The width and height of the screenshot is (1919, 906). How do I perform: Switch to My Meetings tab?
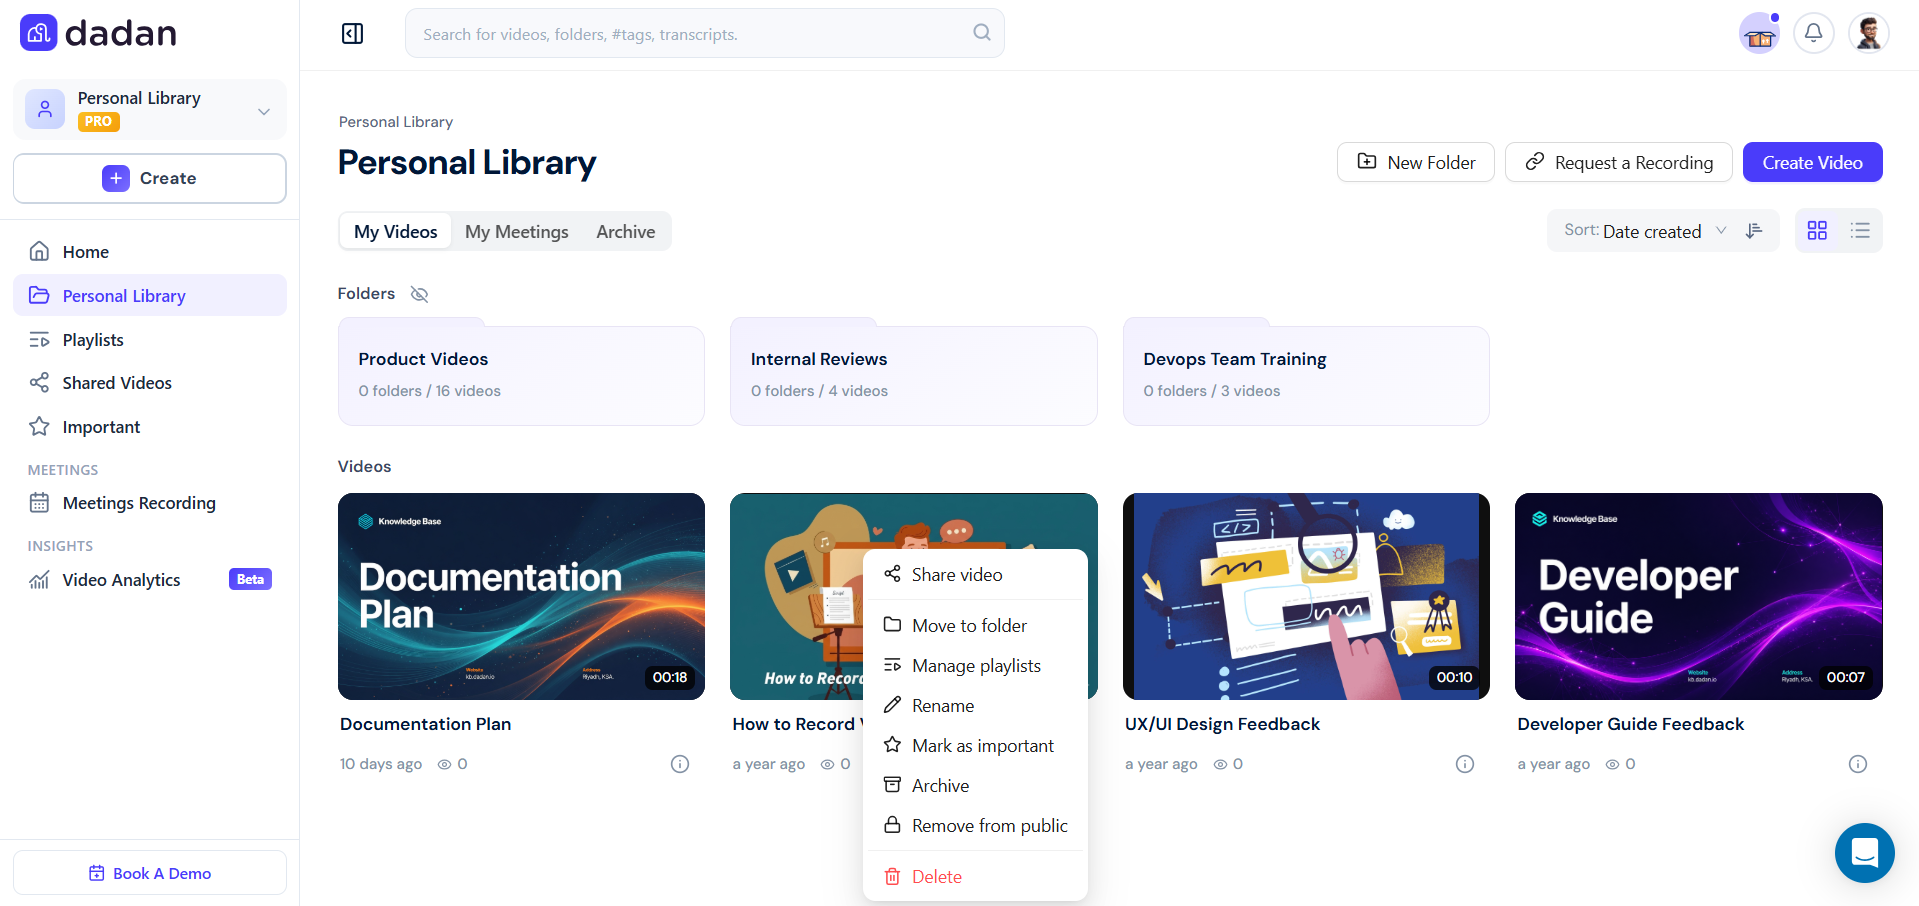click(516, 232)
